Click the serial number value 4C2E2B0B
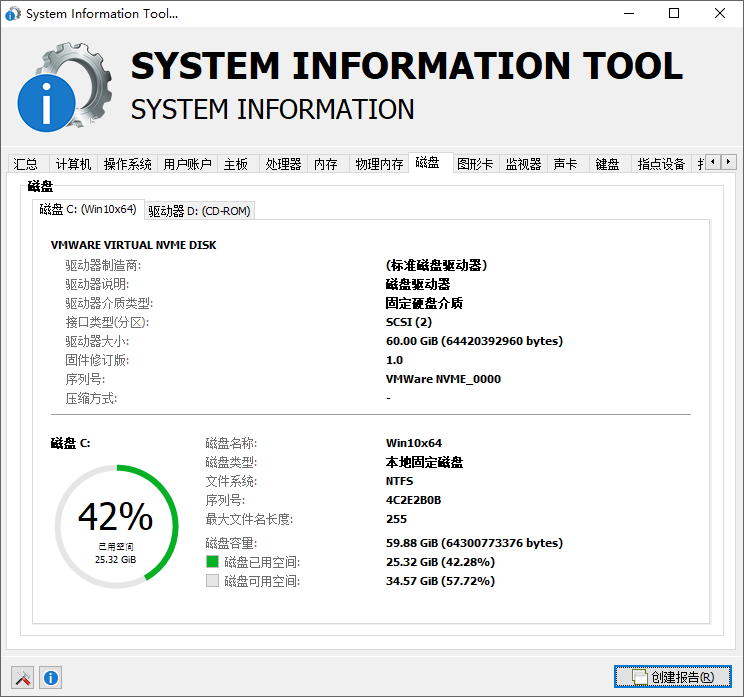The width and height of the screenshot is (744, 697). click(x=413, y=500)
